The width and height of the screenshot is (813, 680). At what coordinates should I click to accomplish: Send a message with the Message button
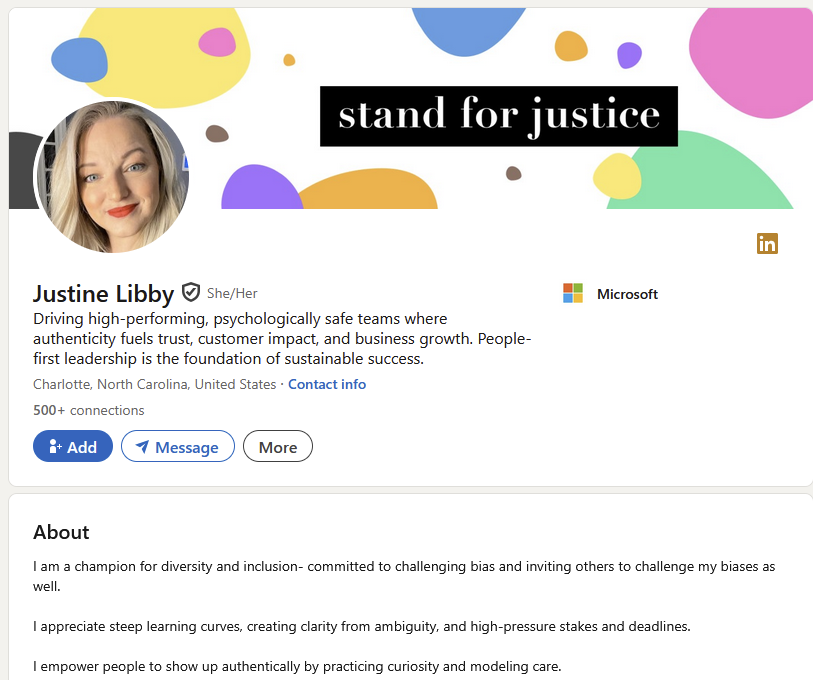tap(178, 447)
